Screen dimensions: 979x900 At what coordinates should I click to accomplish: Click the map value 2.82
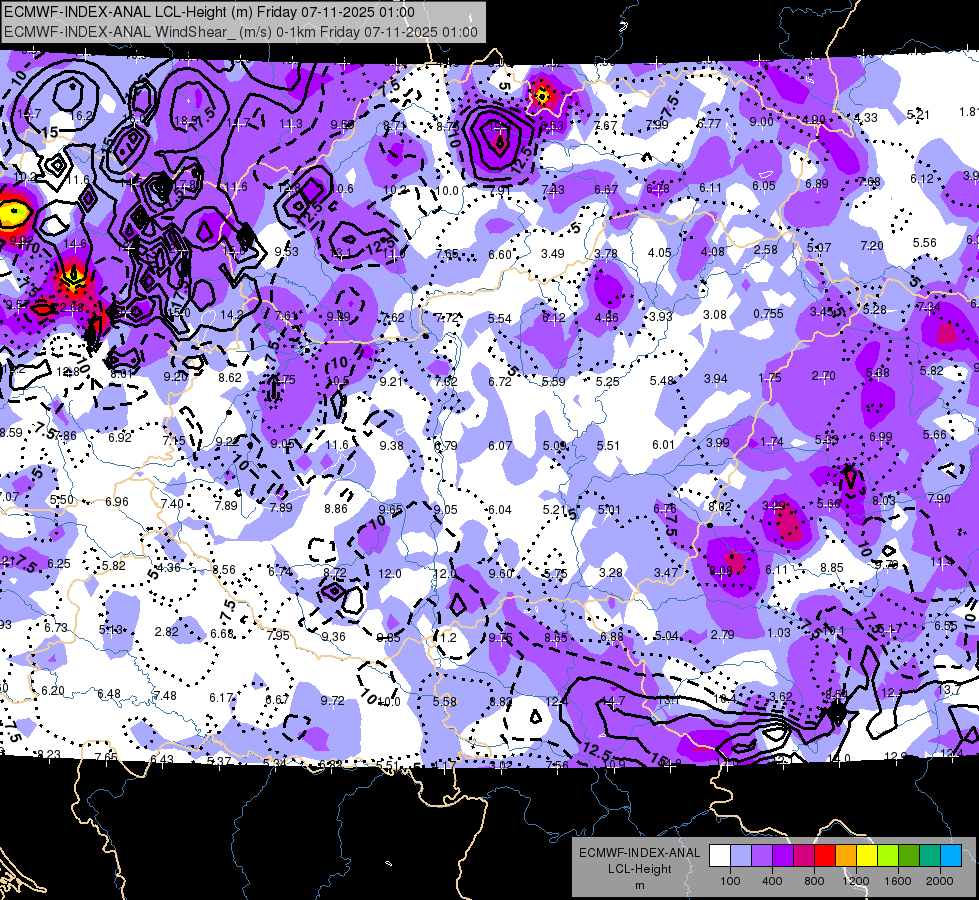[x=167, y=631]
